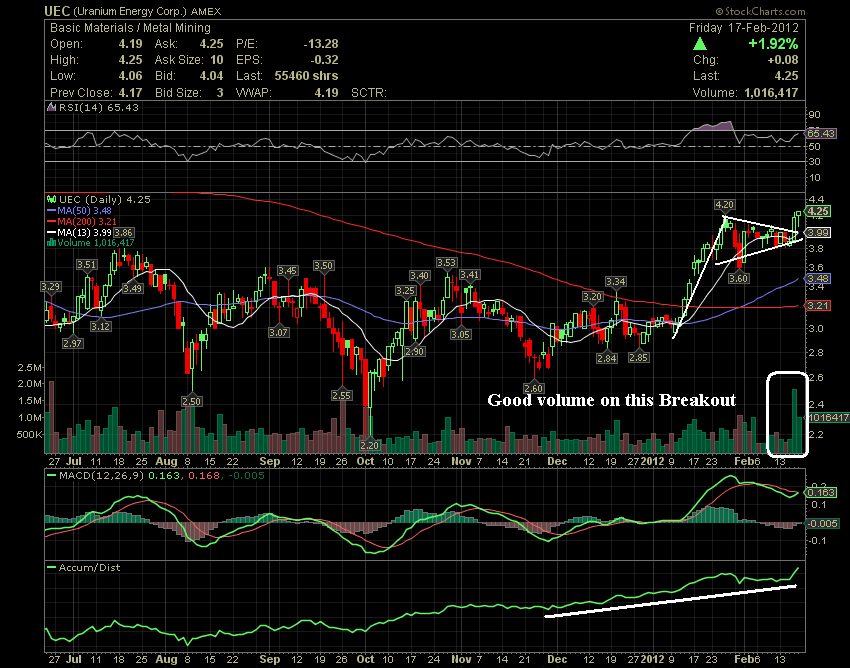Image resolution: width=850 pixels, height=668 pixels.
Task: Click the RSI(14) 65.43 panel label
Action: [99, 107]
